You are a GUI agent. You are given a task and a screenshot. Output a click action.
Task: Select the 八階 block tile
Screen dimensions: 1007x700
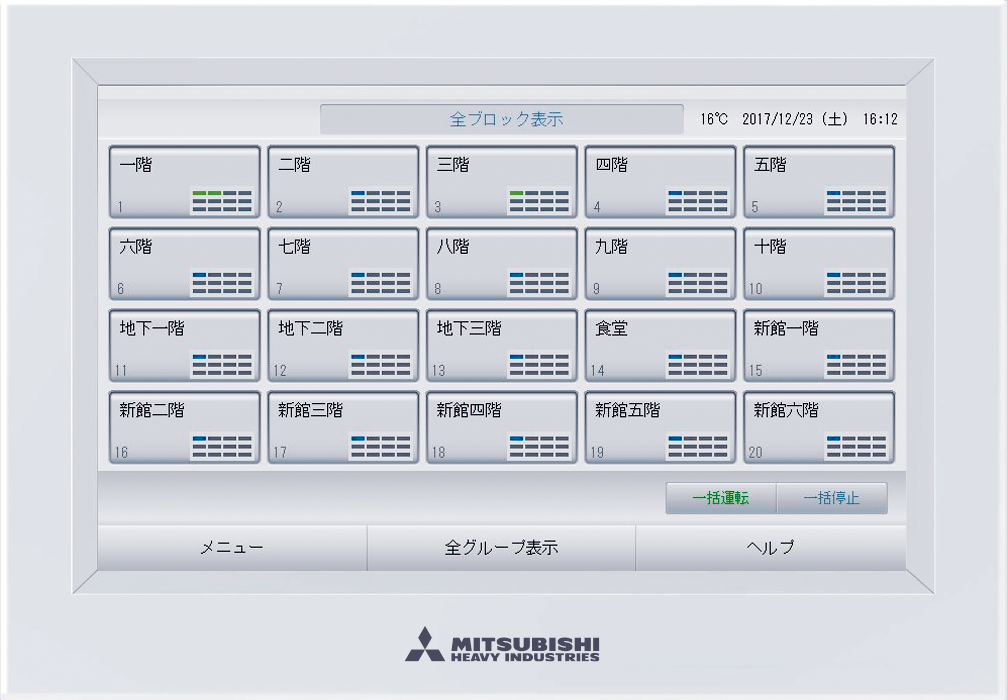[501, 264]
